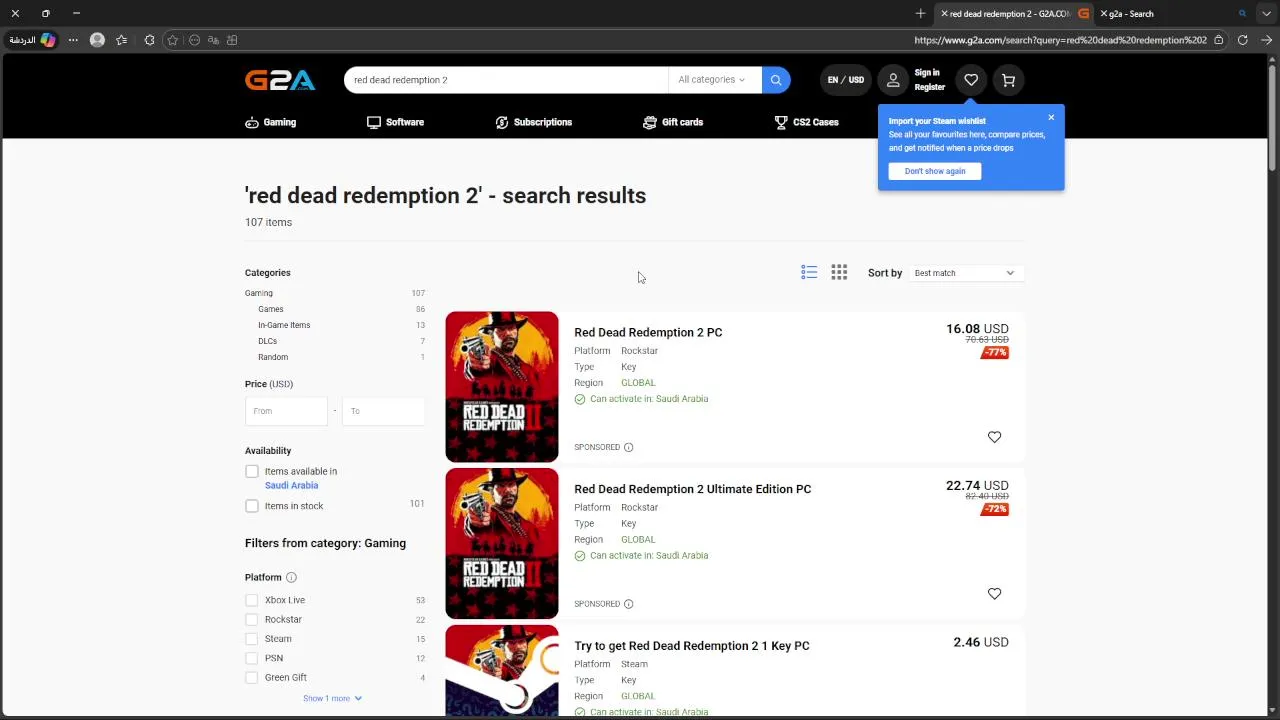Open tab actions chevron menu

(x=1266, y=14)
